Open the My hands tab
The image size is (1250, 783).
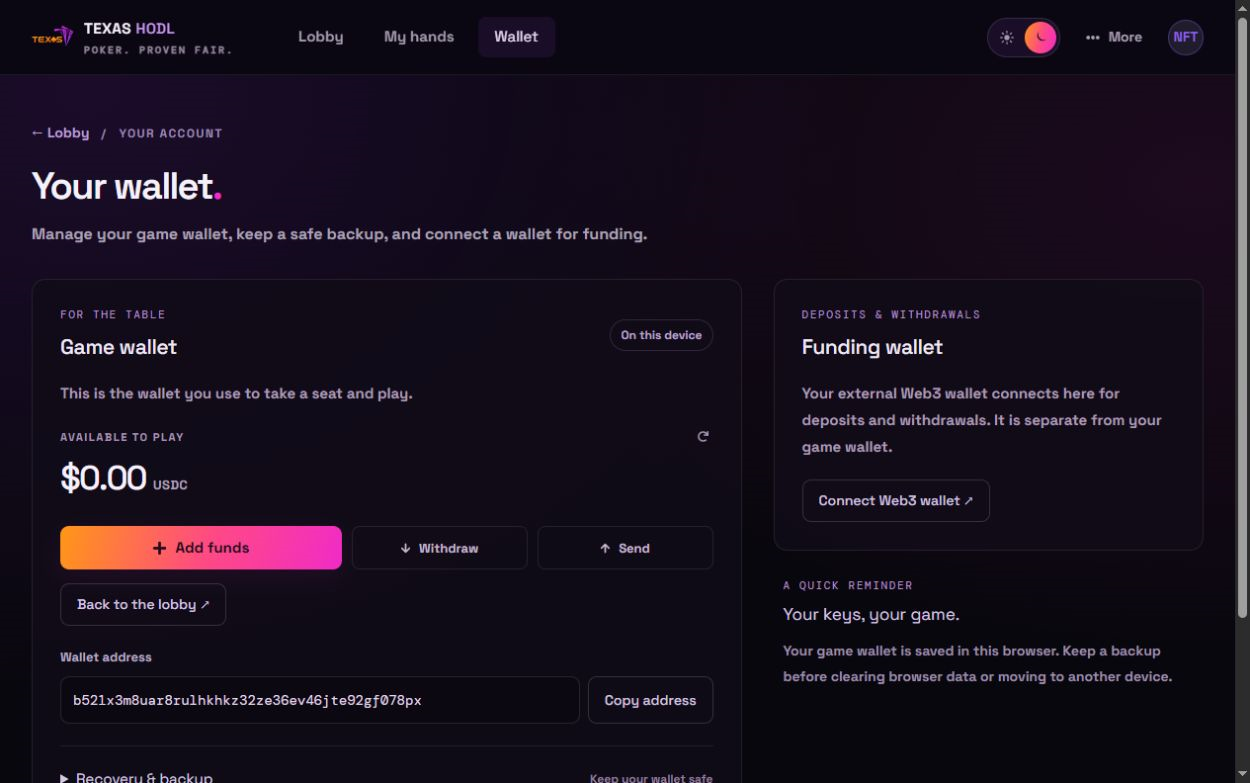click(419, 37)
